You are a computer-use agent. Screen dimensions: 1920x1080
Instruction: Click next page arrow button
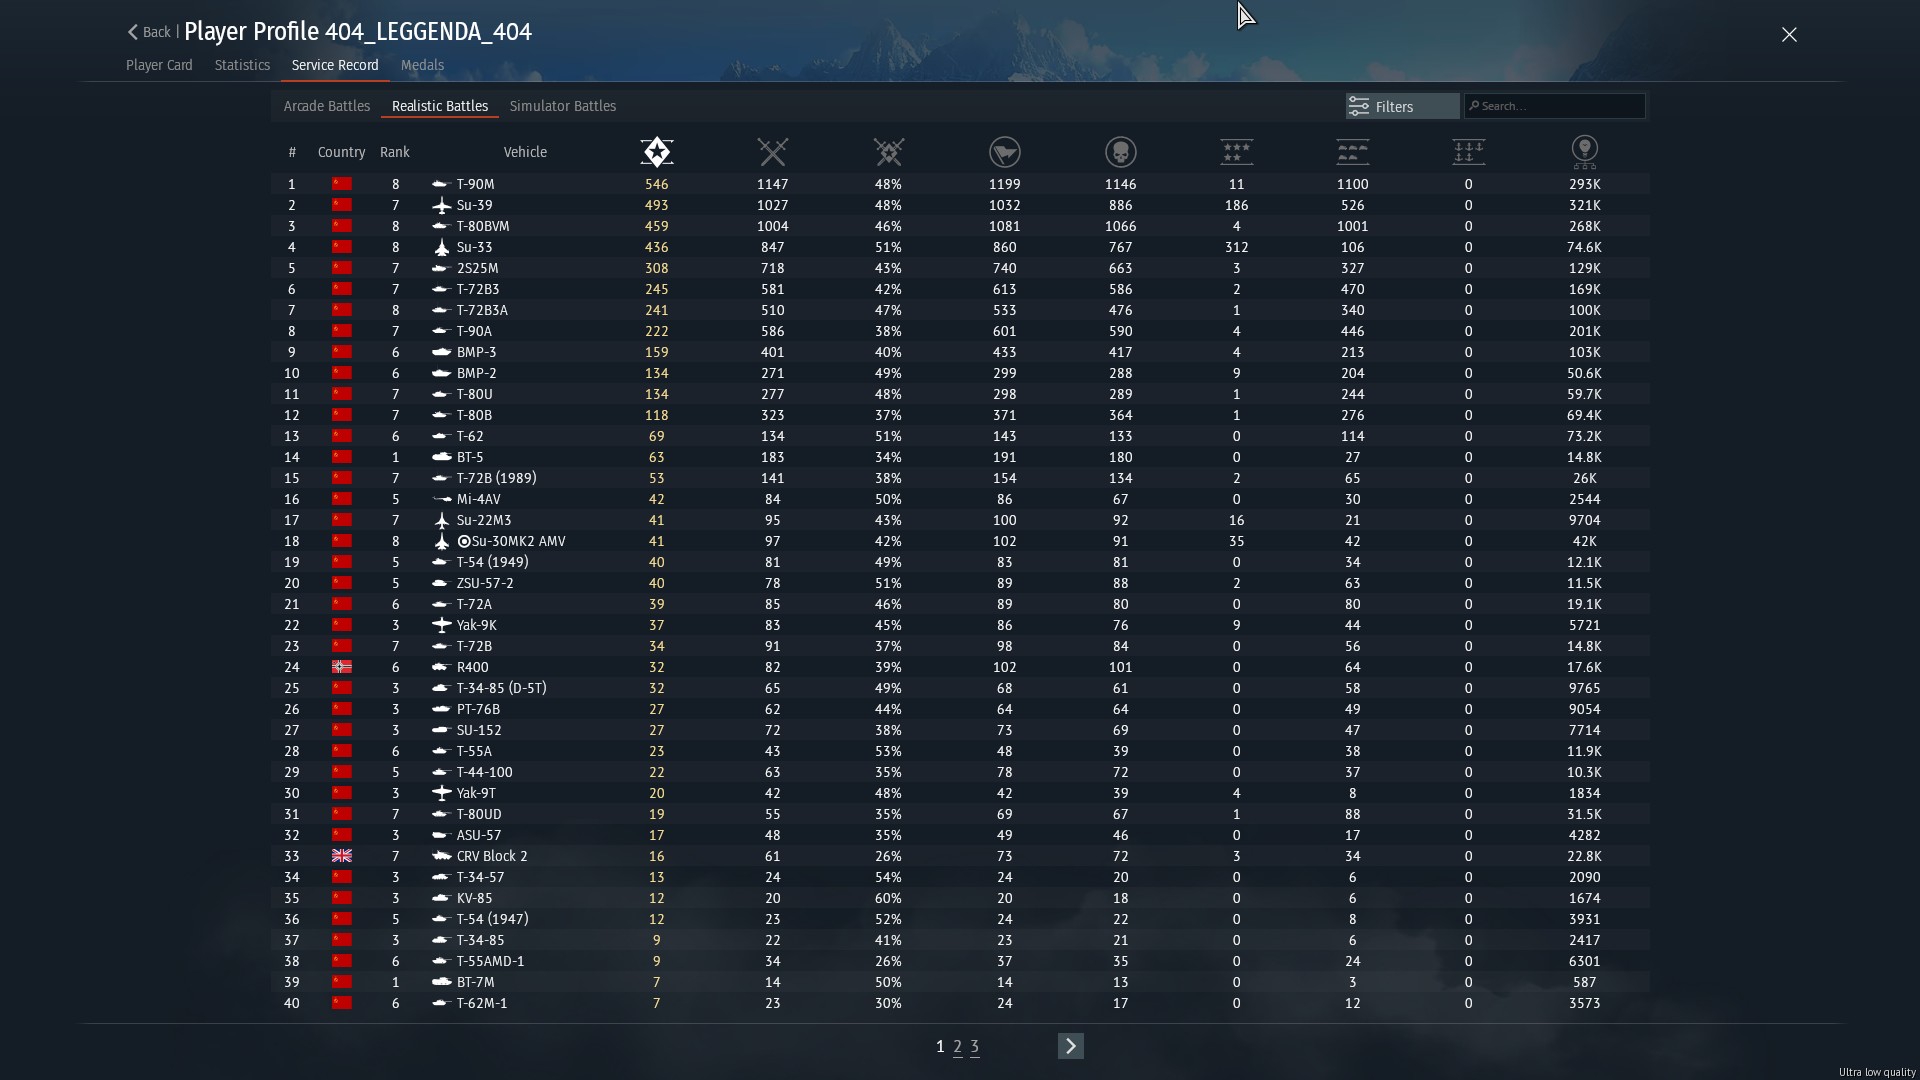tap(1070, 1046)
